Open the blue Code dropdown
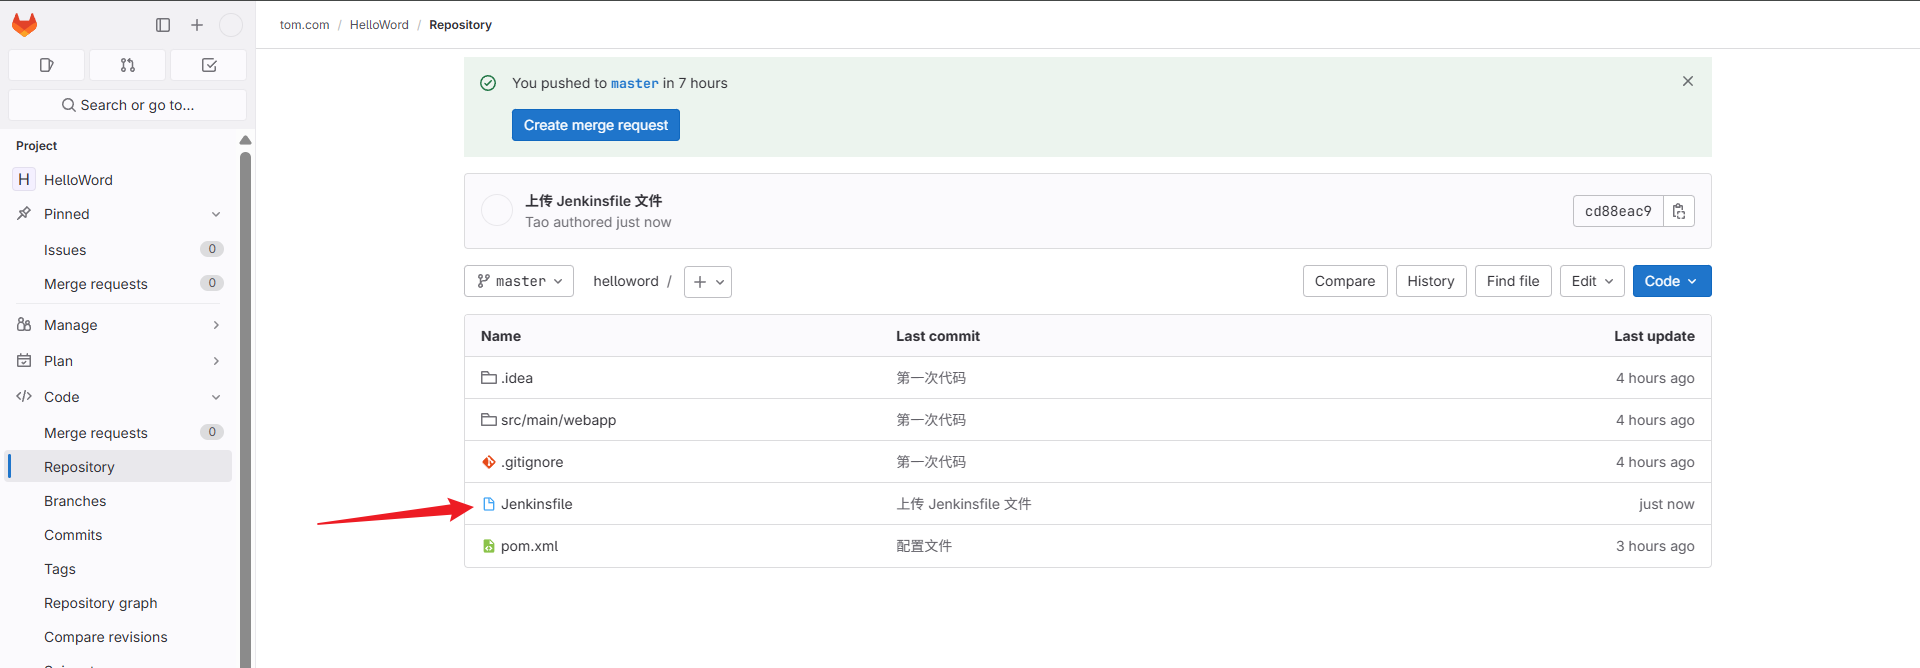 coord(1672,281)
